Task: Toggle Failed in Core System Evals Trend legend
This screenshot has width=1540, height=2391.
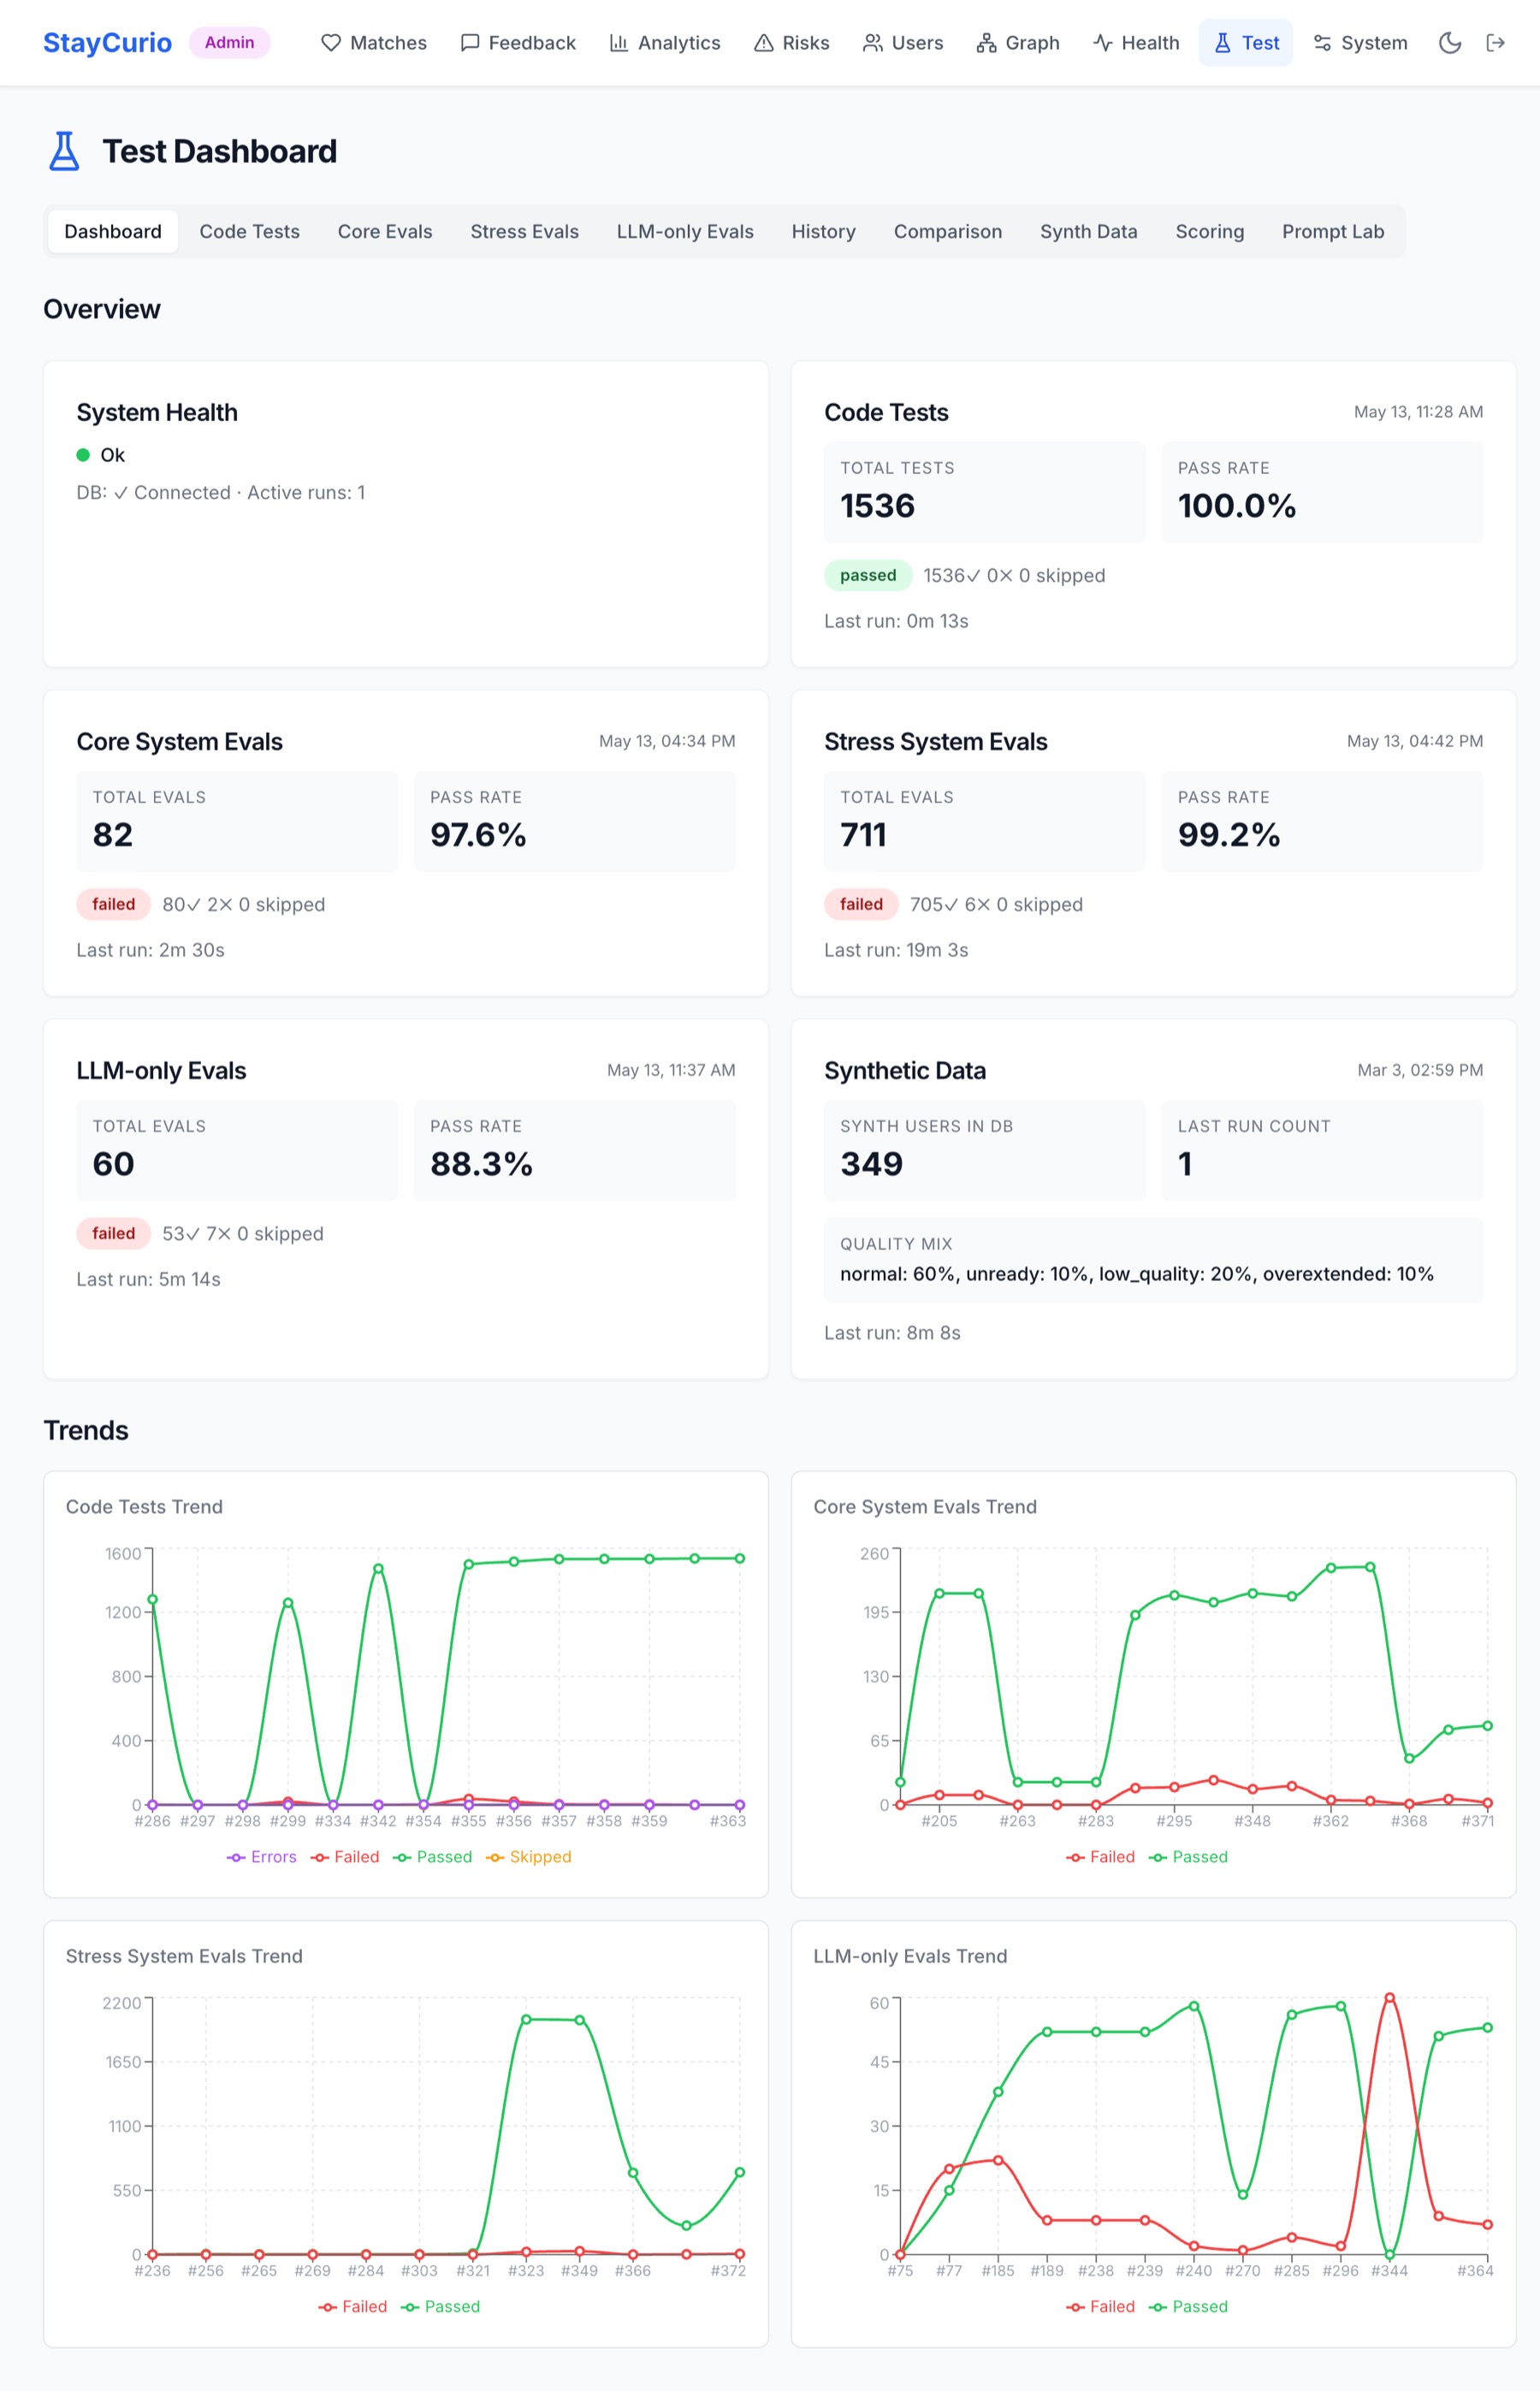Action: (1101, 1857)
